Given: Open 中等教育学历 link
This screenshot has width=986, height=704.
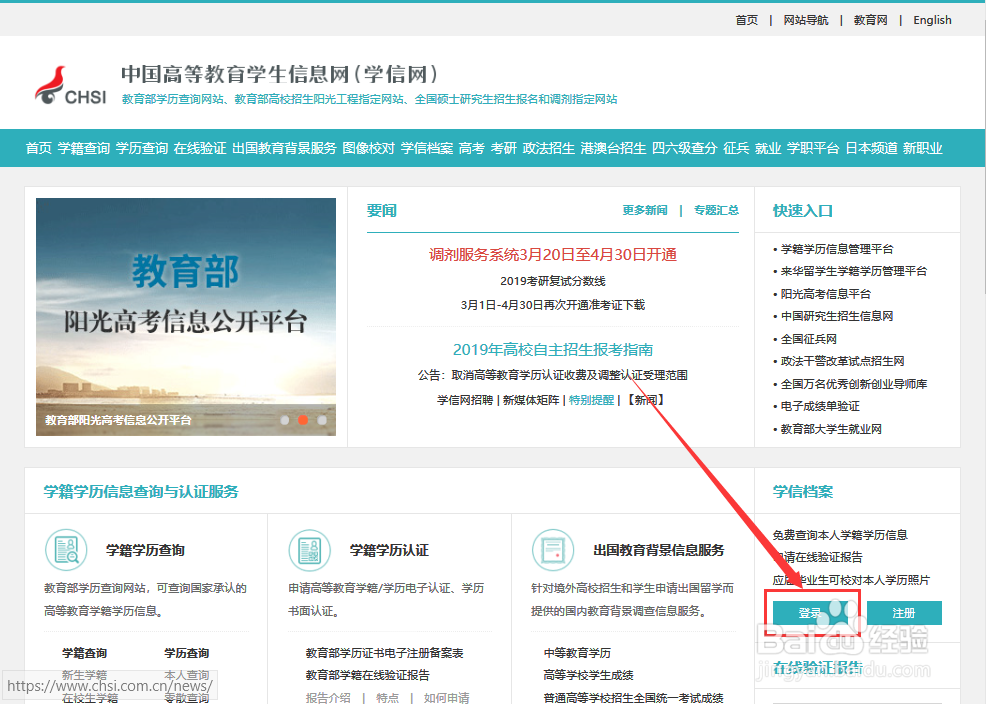Looking at the screenshot, I should (577, 653).
